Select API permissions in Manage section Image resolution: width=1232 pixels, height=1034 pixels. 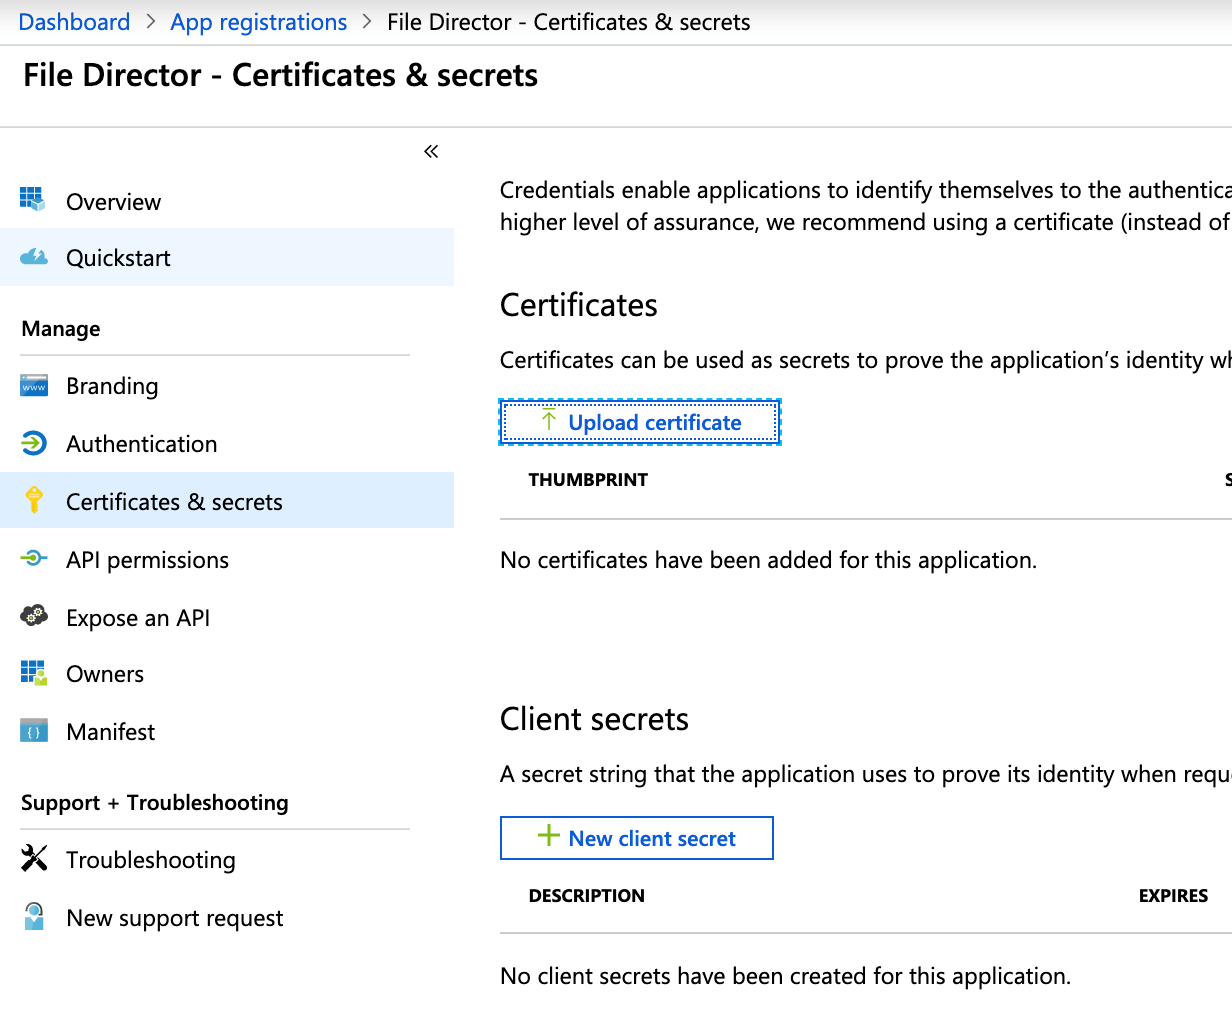147,560
